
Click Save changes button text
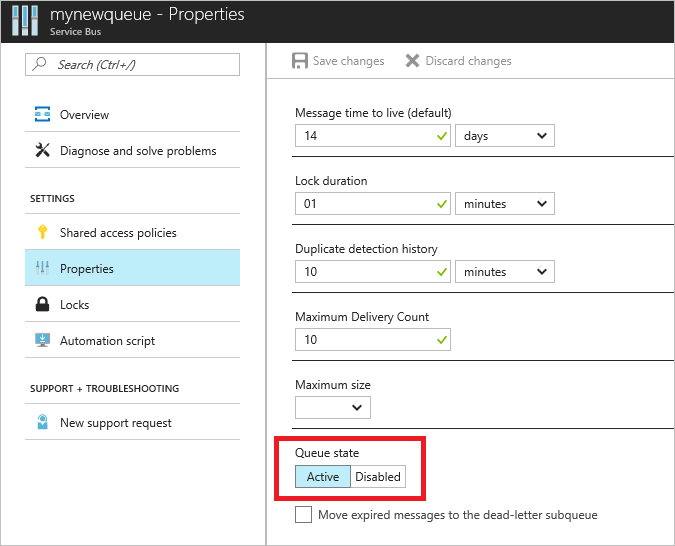click(x=348, y=61)
